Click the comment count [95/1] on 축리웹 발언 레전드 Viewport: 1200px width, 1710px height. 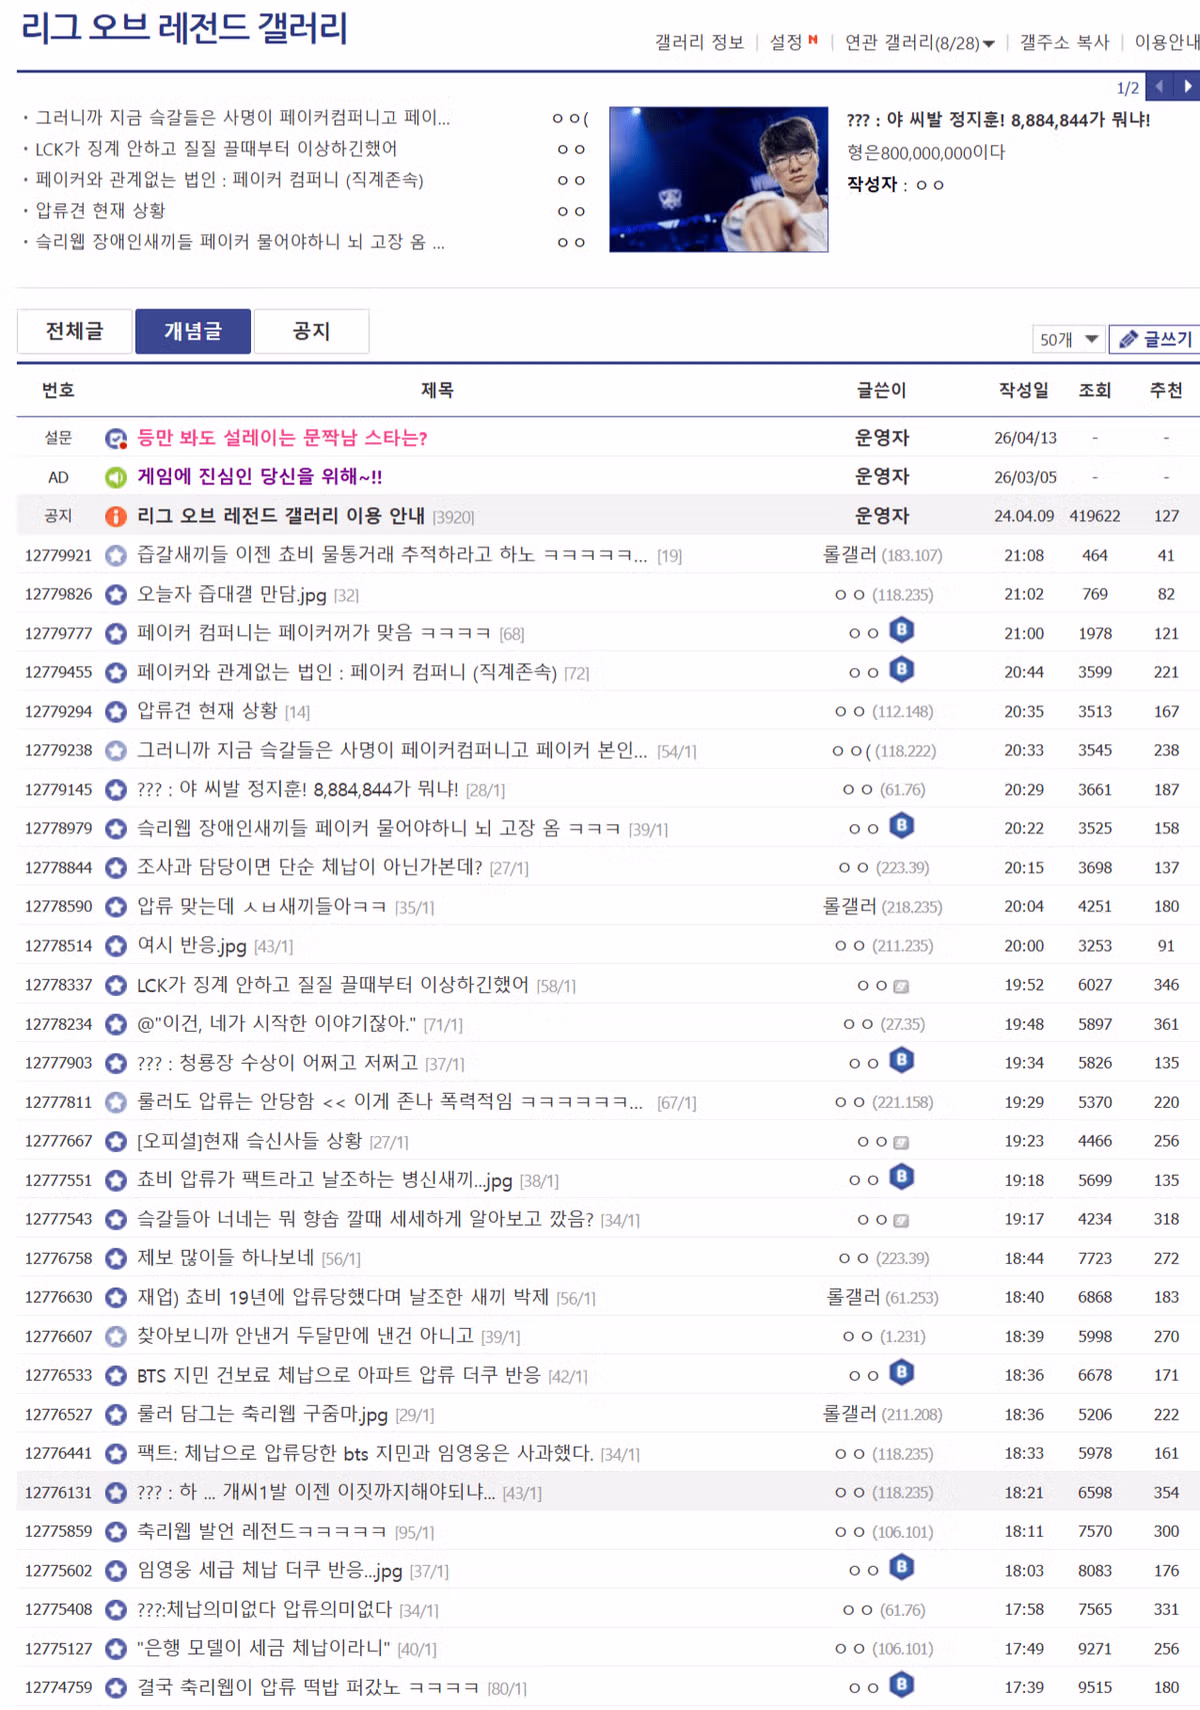(414, 1532)
